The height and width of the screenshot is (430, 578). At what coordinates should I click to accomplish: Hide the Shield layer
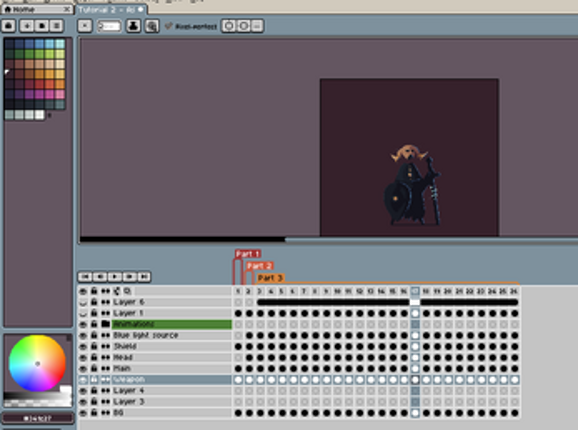pos(83,346)
